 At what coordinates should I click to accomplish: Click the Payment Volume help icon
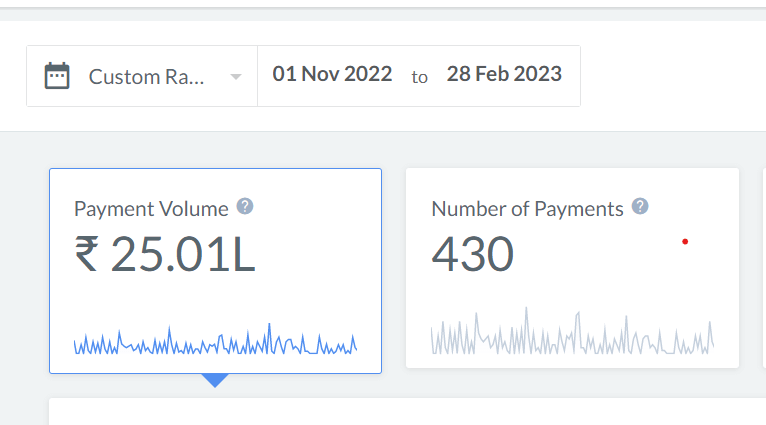(245, 207)
